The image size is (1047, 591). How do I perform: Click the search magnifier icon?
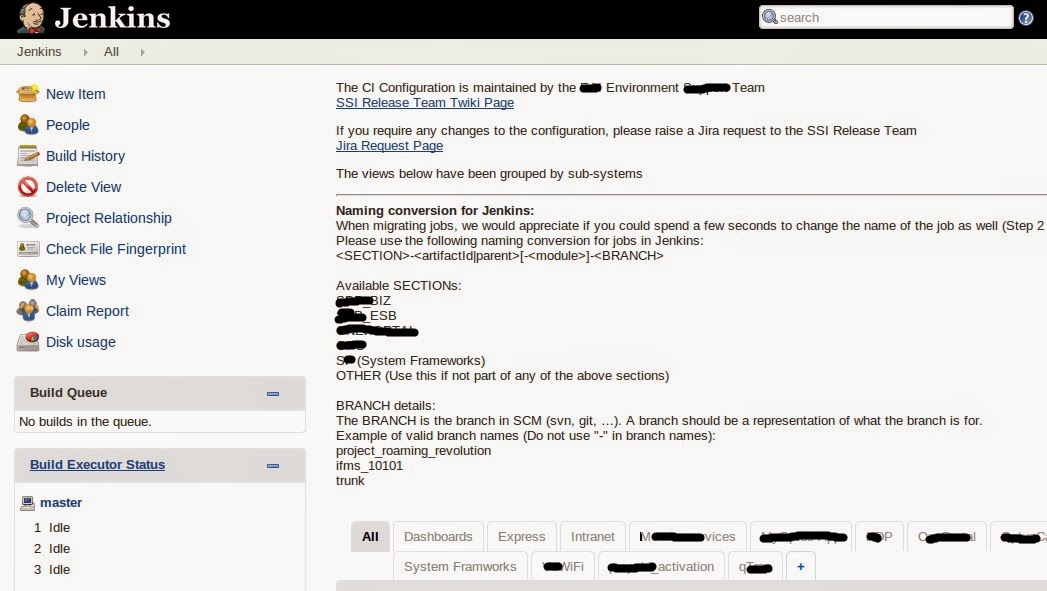point(770,17)
